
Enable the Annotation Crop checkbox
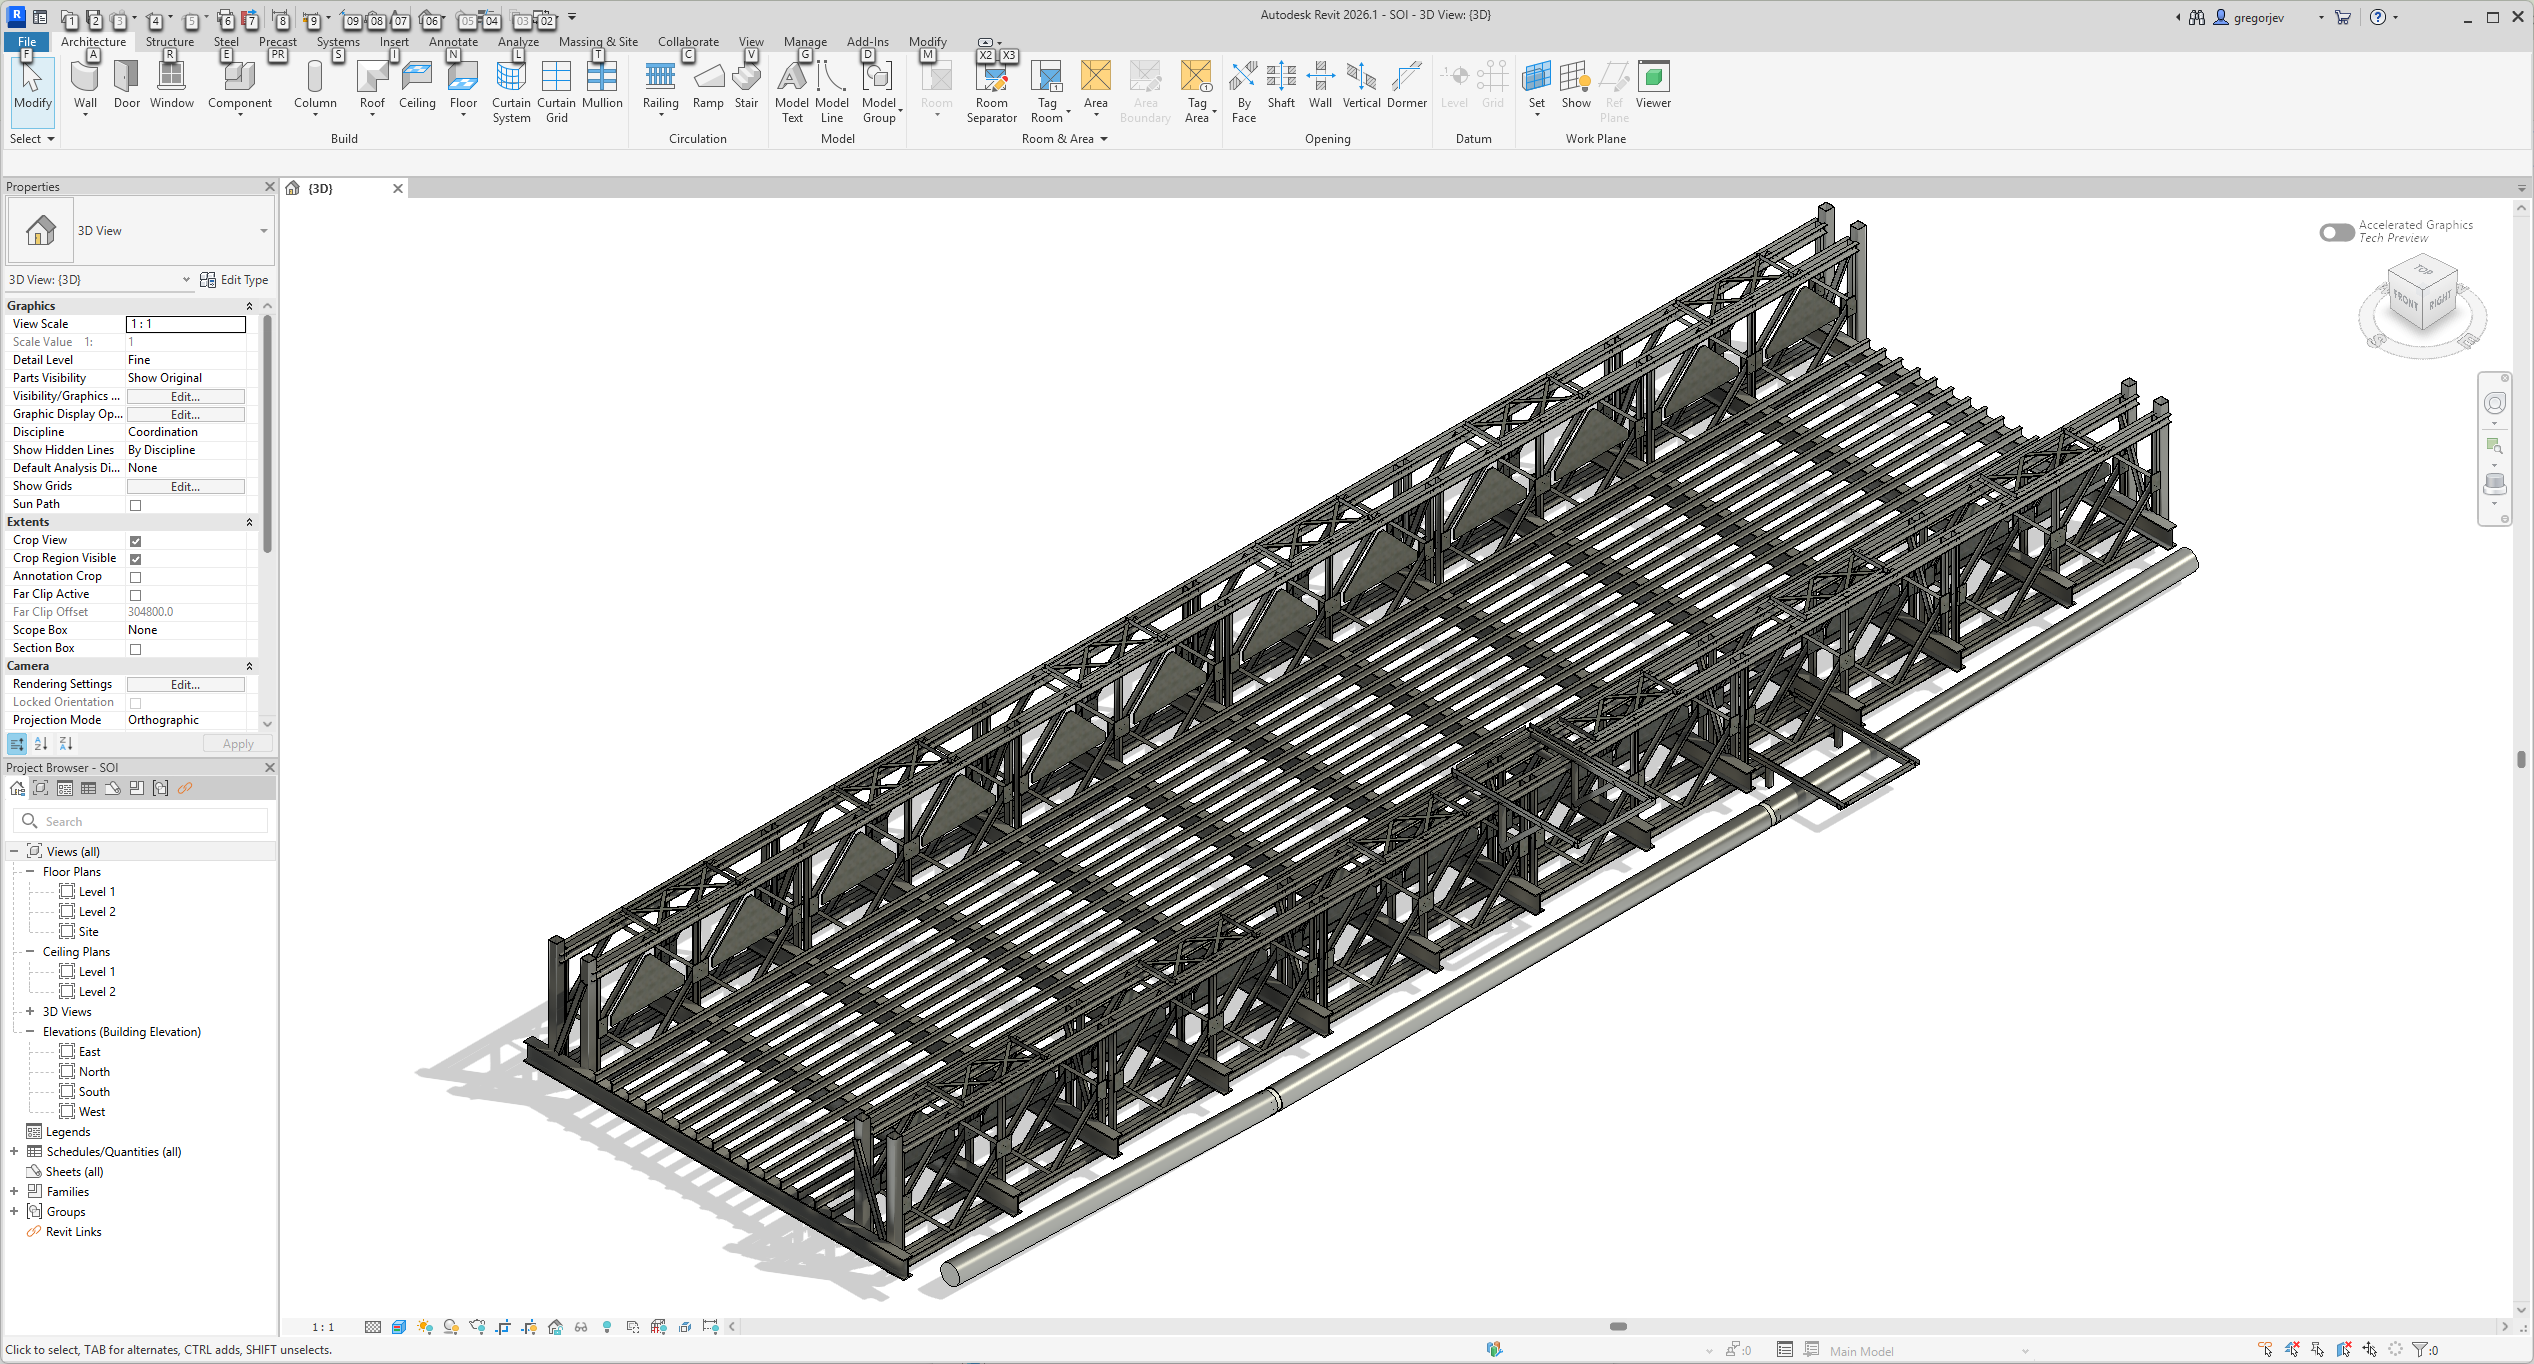(x=136, y=577)
